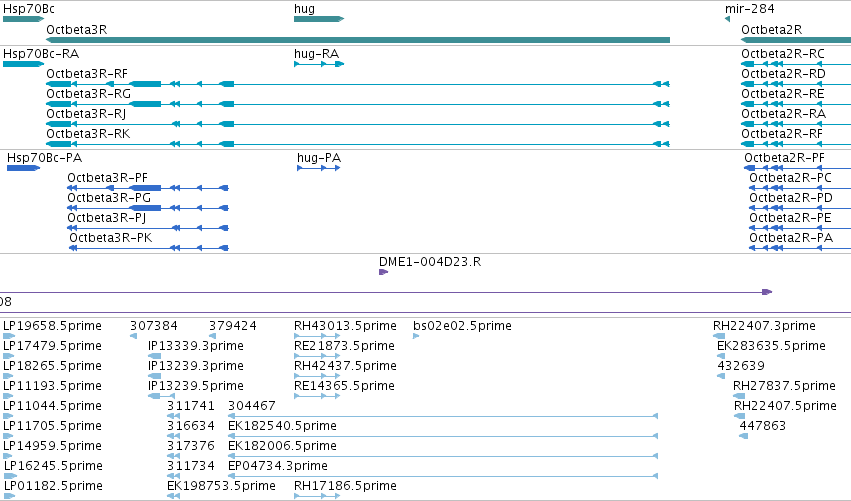Viewport: 851px width, 501px height.
Task: Click the Hsp70Bc-PA protein label
Action: (x=45, y=158)
